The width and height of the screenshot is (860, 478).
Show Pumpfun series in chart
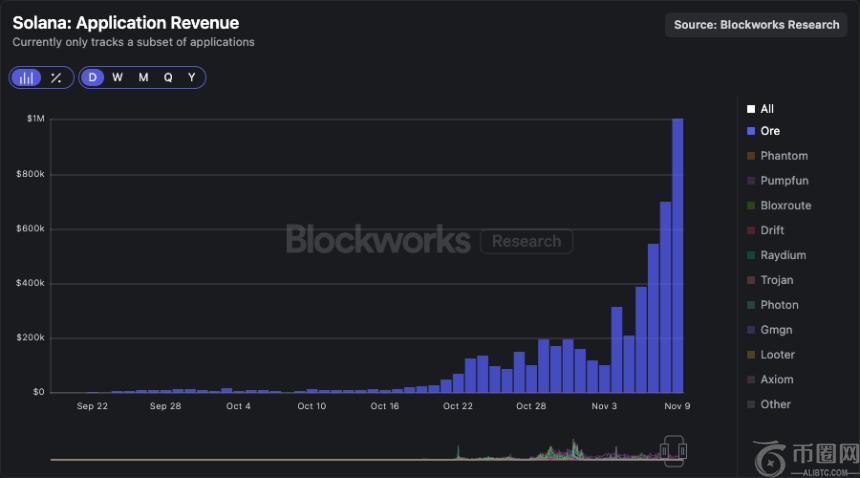784,181
